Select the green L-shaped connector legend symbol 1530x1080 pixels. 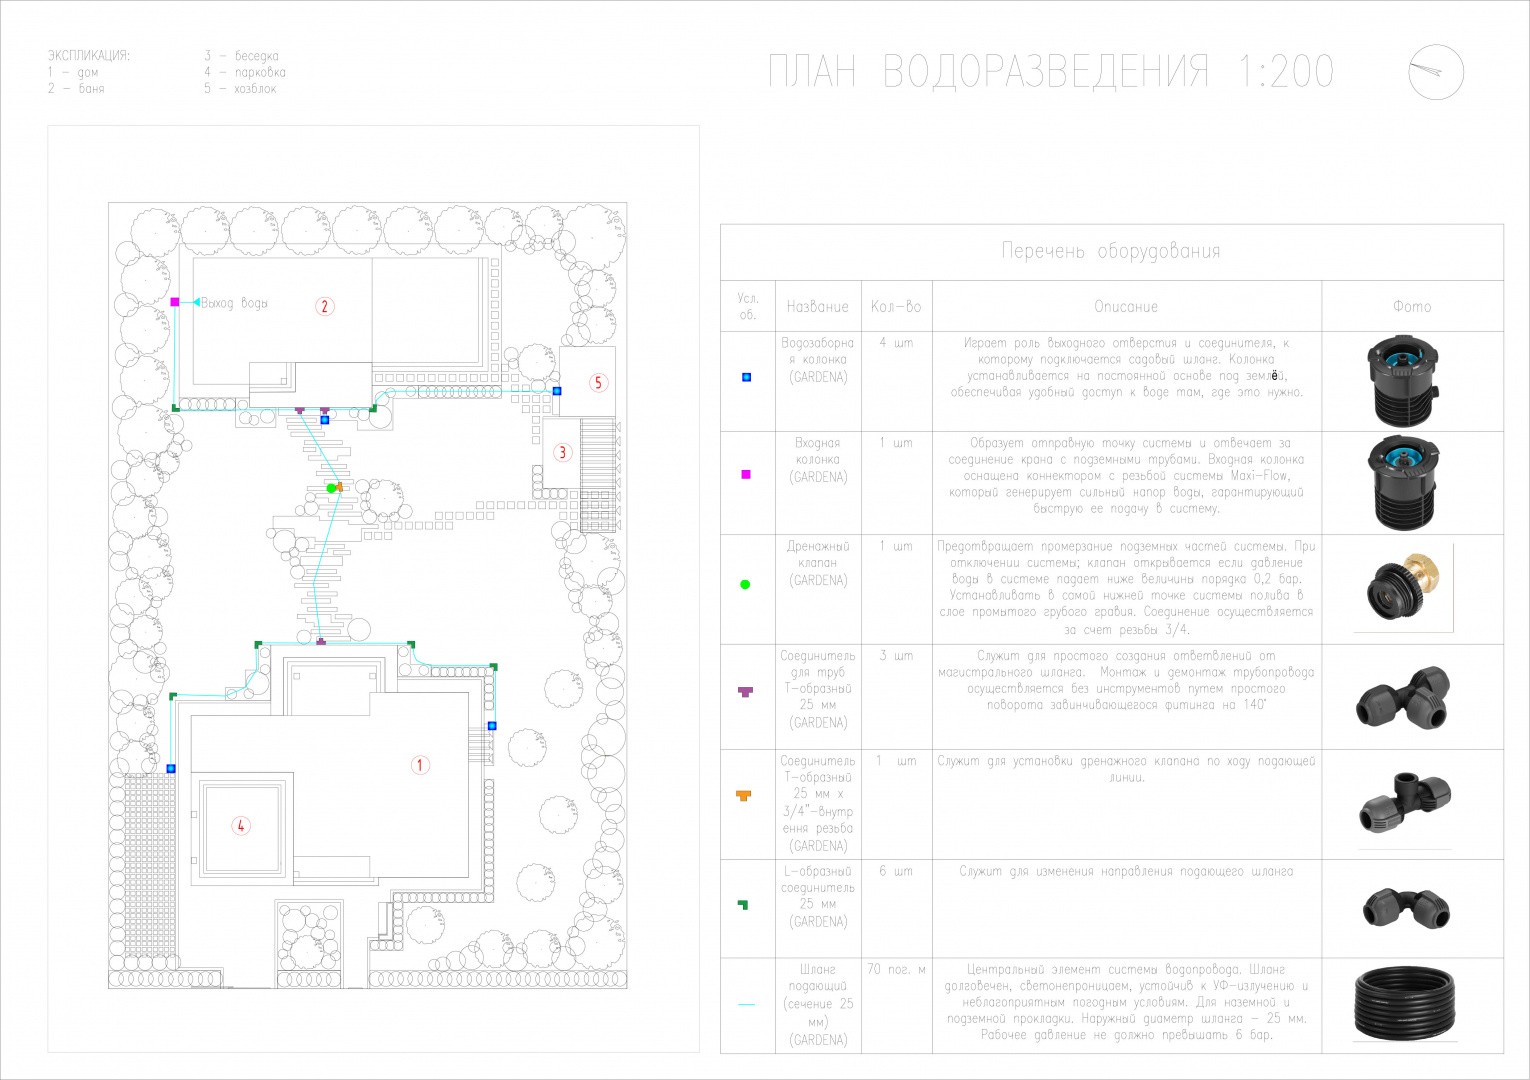pyautogui.click(x=742, y=904)
